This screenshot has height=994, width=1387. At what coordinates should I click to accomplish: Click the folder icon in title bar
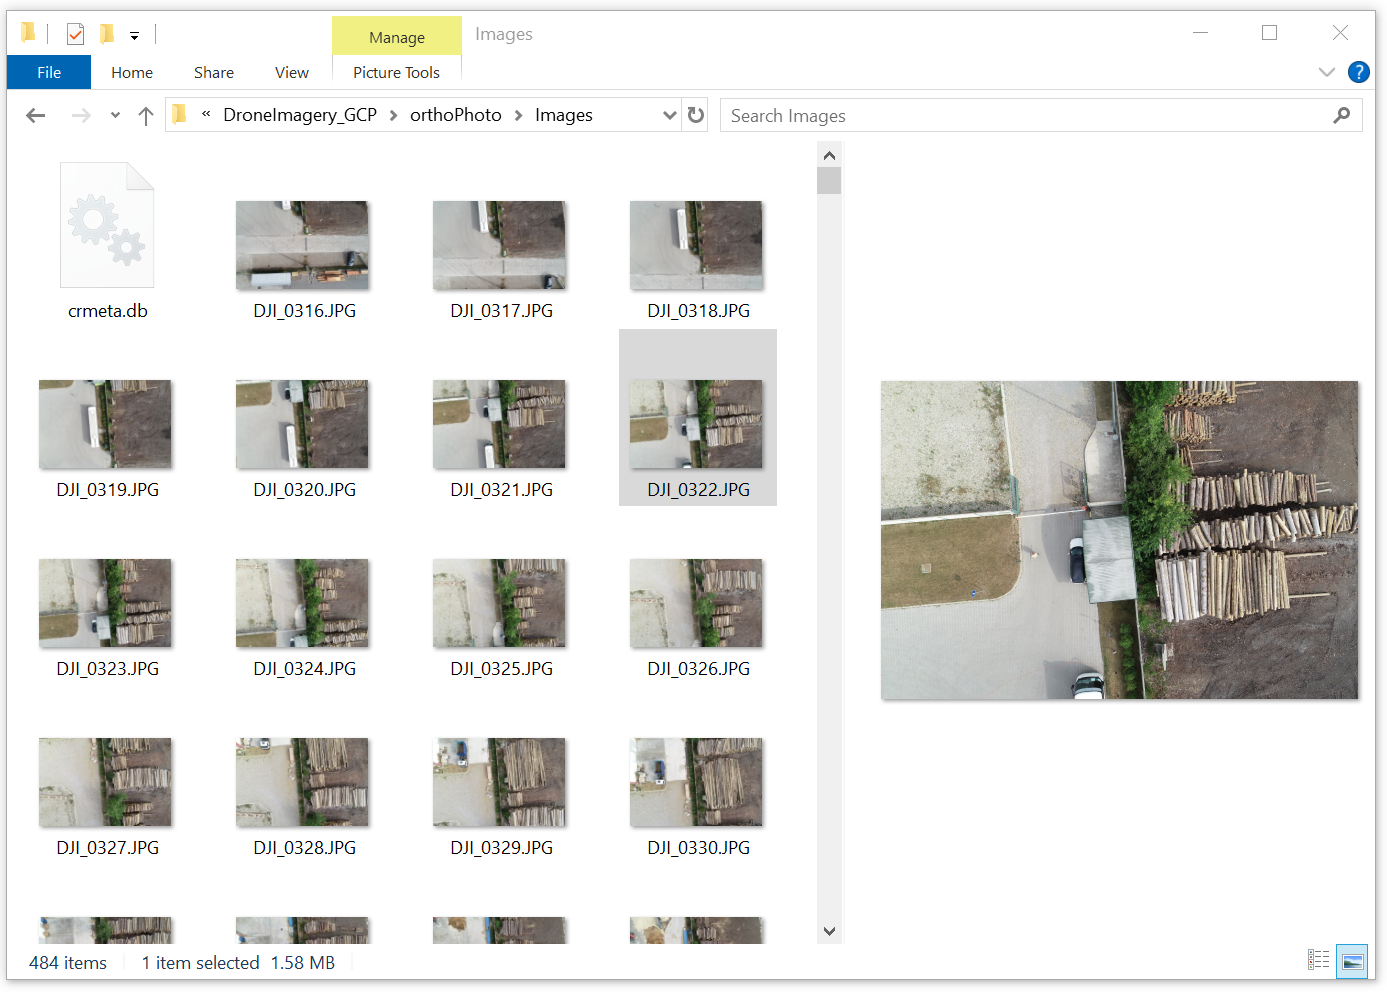tap(28, 33)
